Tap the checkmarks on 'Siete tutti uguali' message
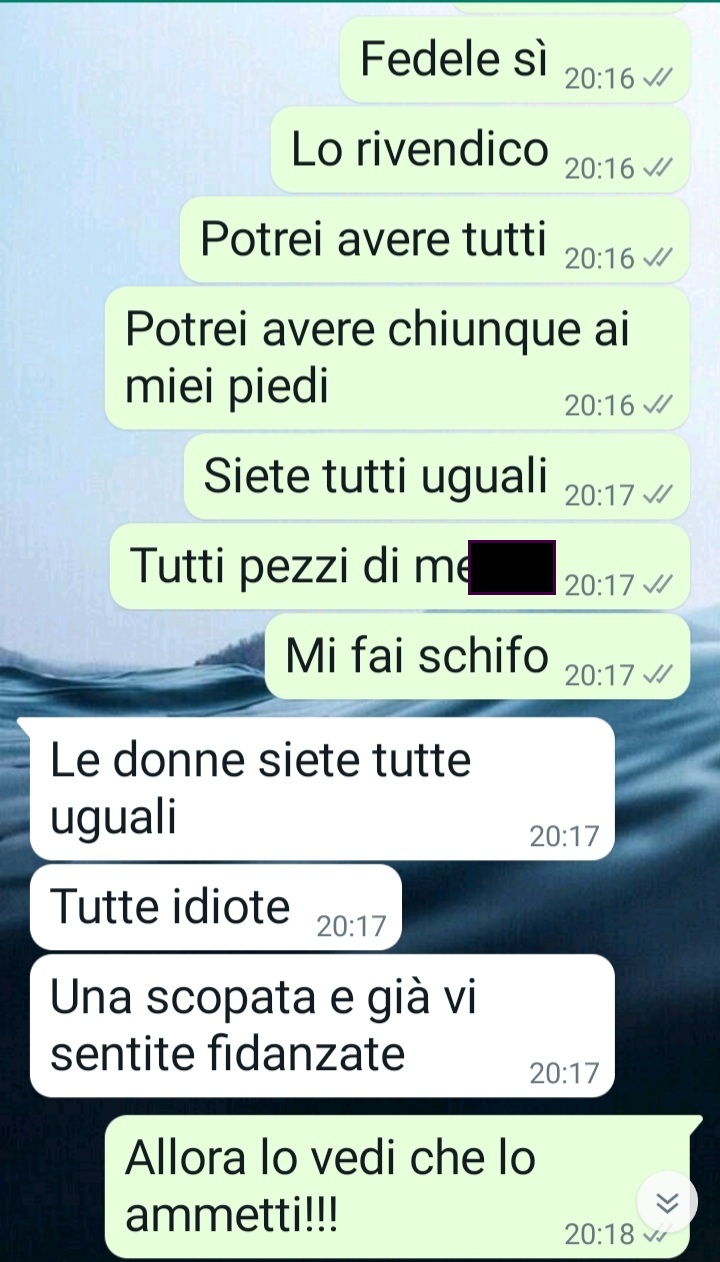 pyautogui.click(x=657, y=495)
